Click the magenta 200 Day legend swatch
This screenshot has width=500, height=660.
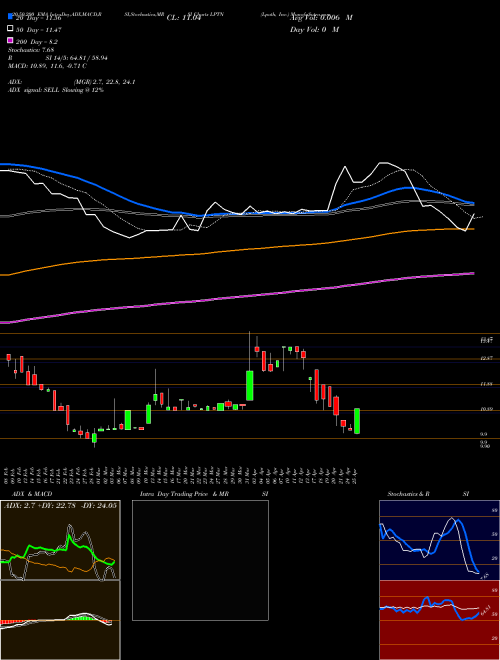click(x=10, y=41)
